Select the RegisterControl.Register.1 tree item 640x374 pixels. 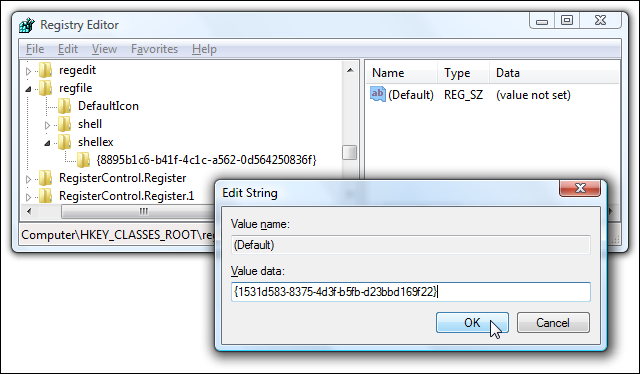point(127,196)
